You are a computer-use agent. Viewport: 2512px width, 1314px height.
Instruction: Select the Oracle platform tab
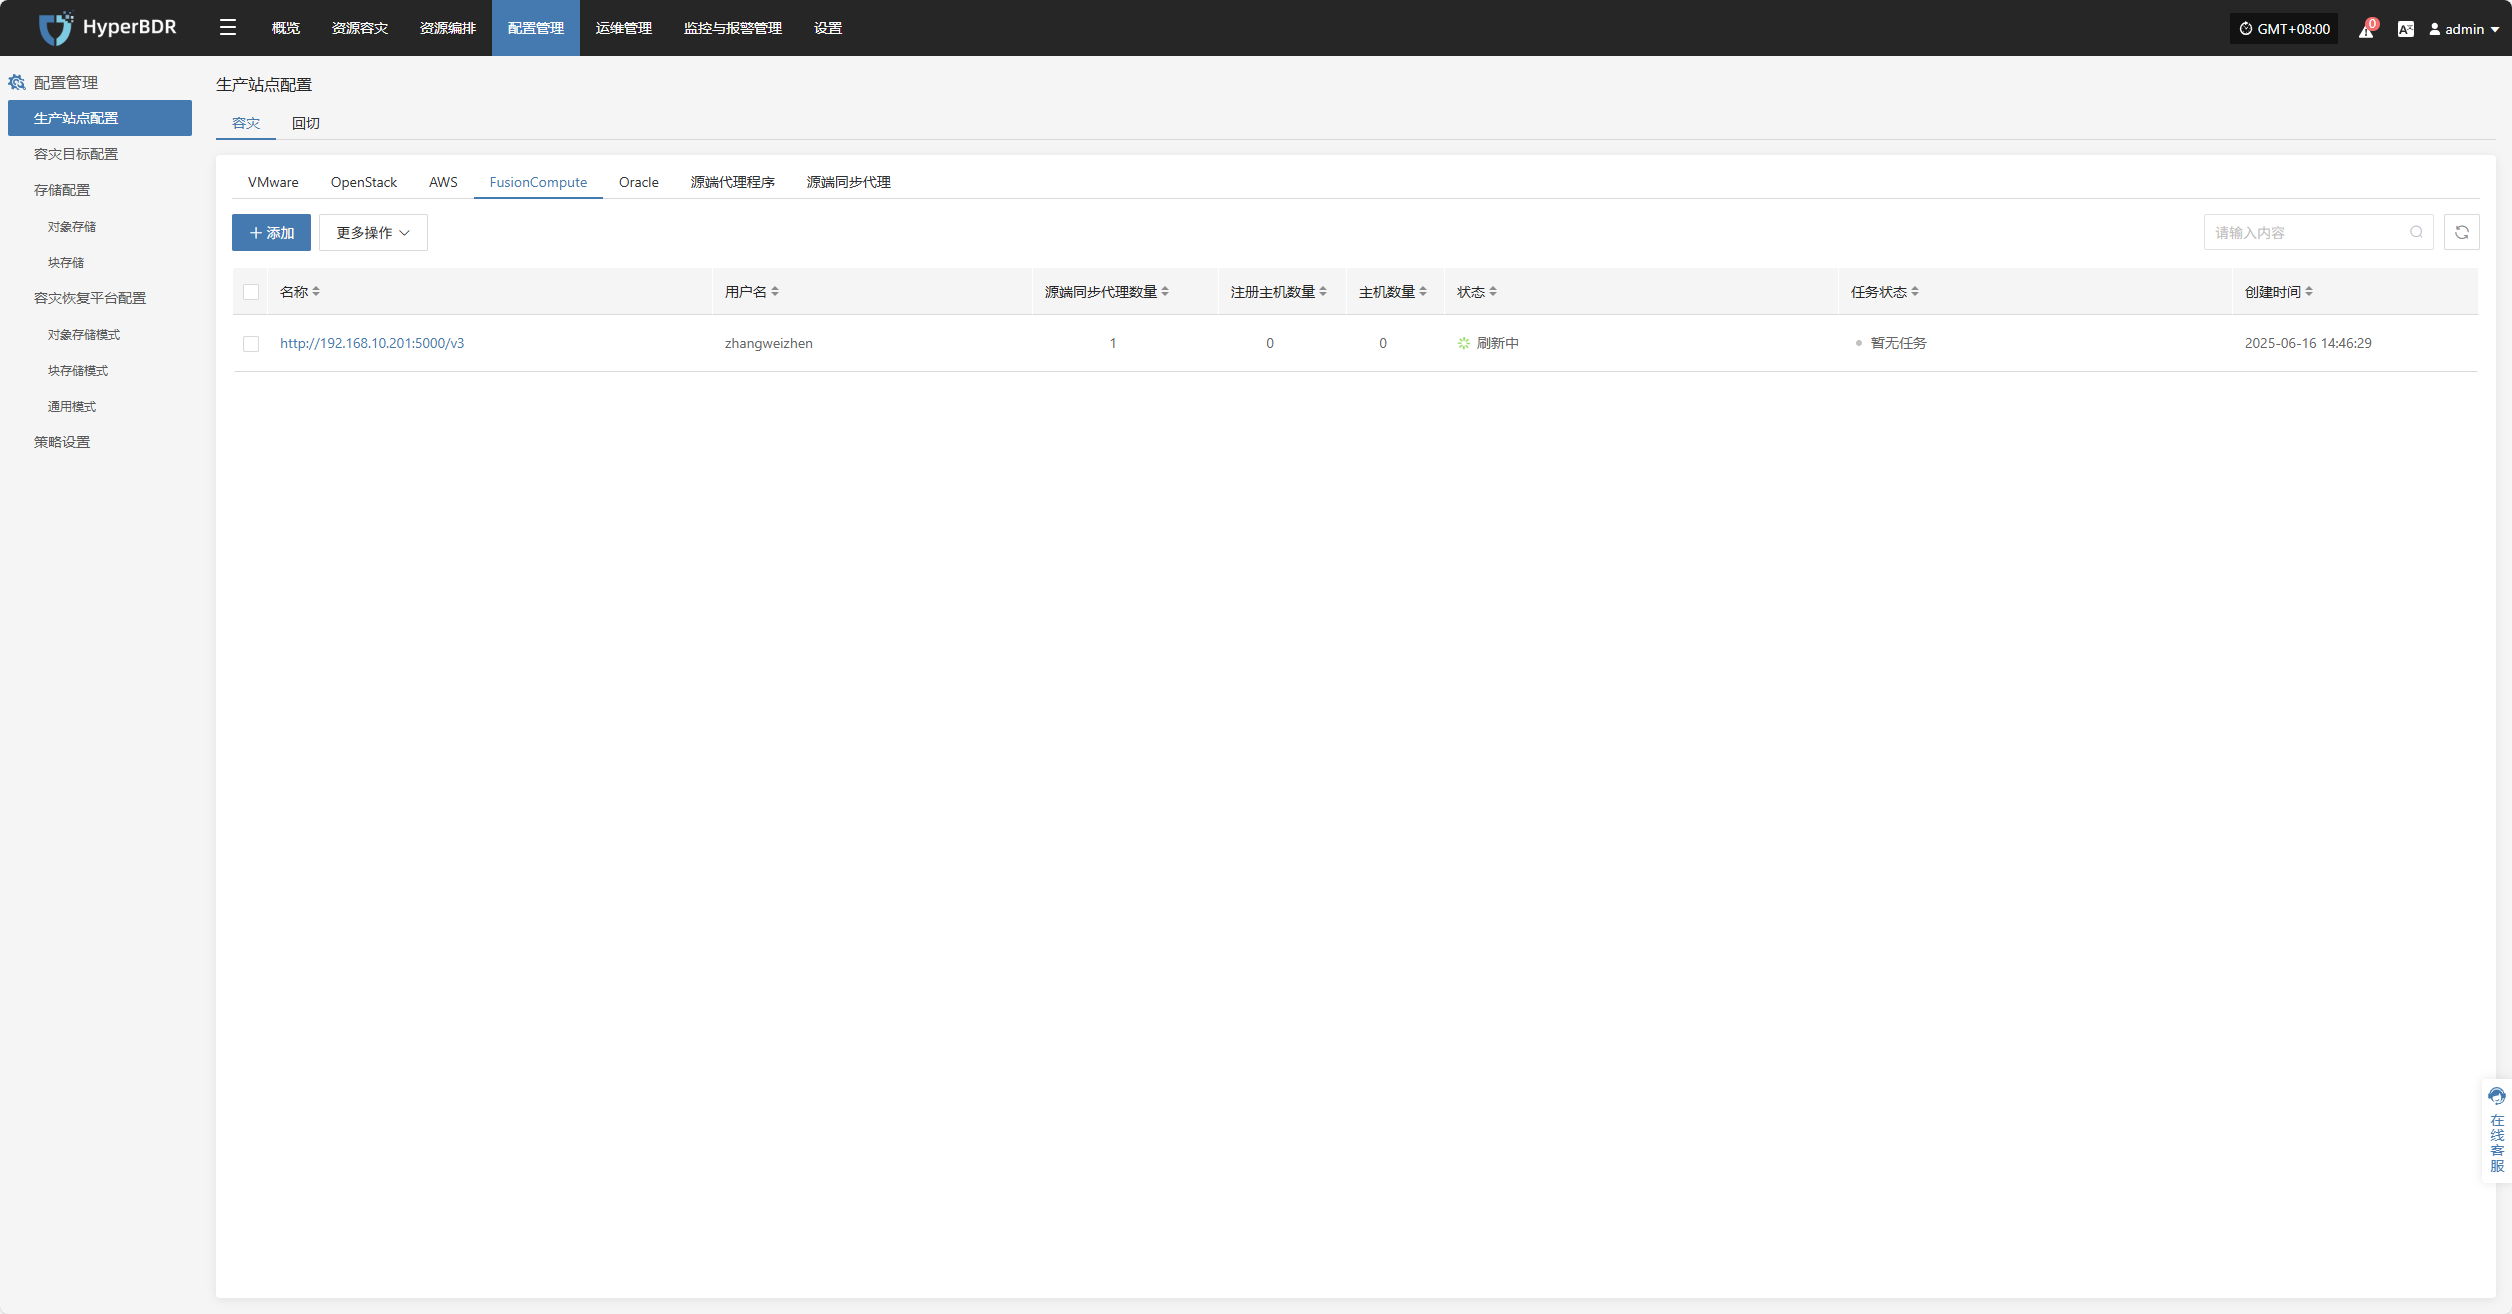pyautogui.click(x=639, y=182)
